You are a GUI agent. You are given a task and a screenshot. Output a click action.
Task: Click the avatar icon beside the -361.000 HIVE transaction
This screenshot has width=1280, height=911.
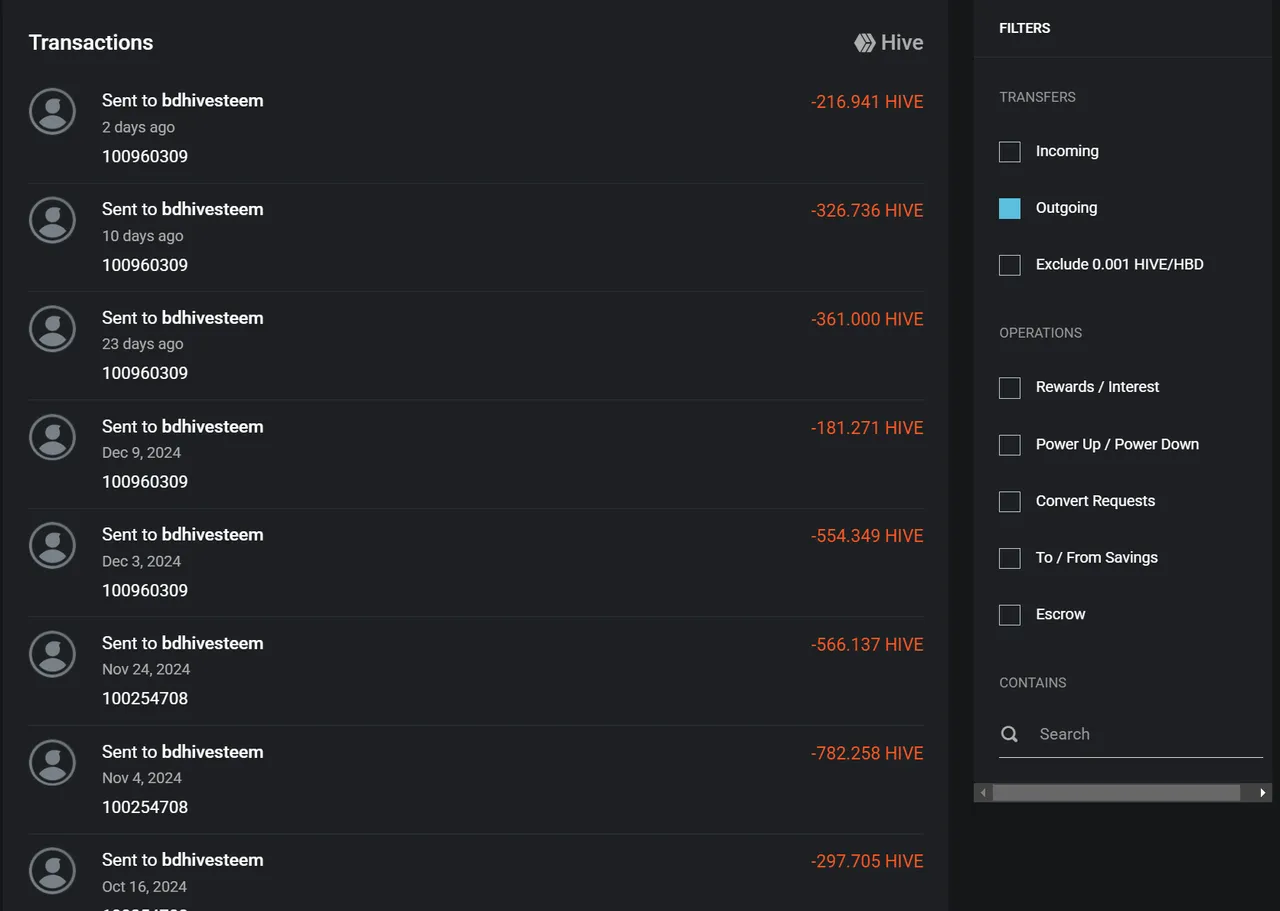coord(52,328)
